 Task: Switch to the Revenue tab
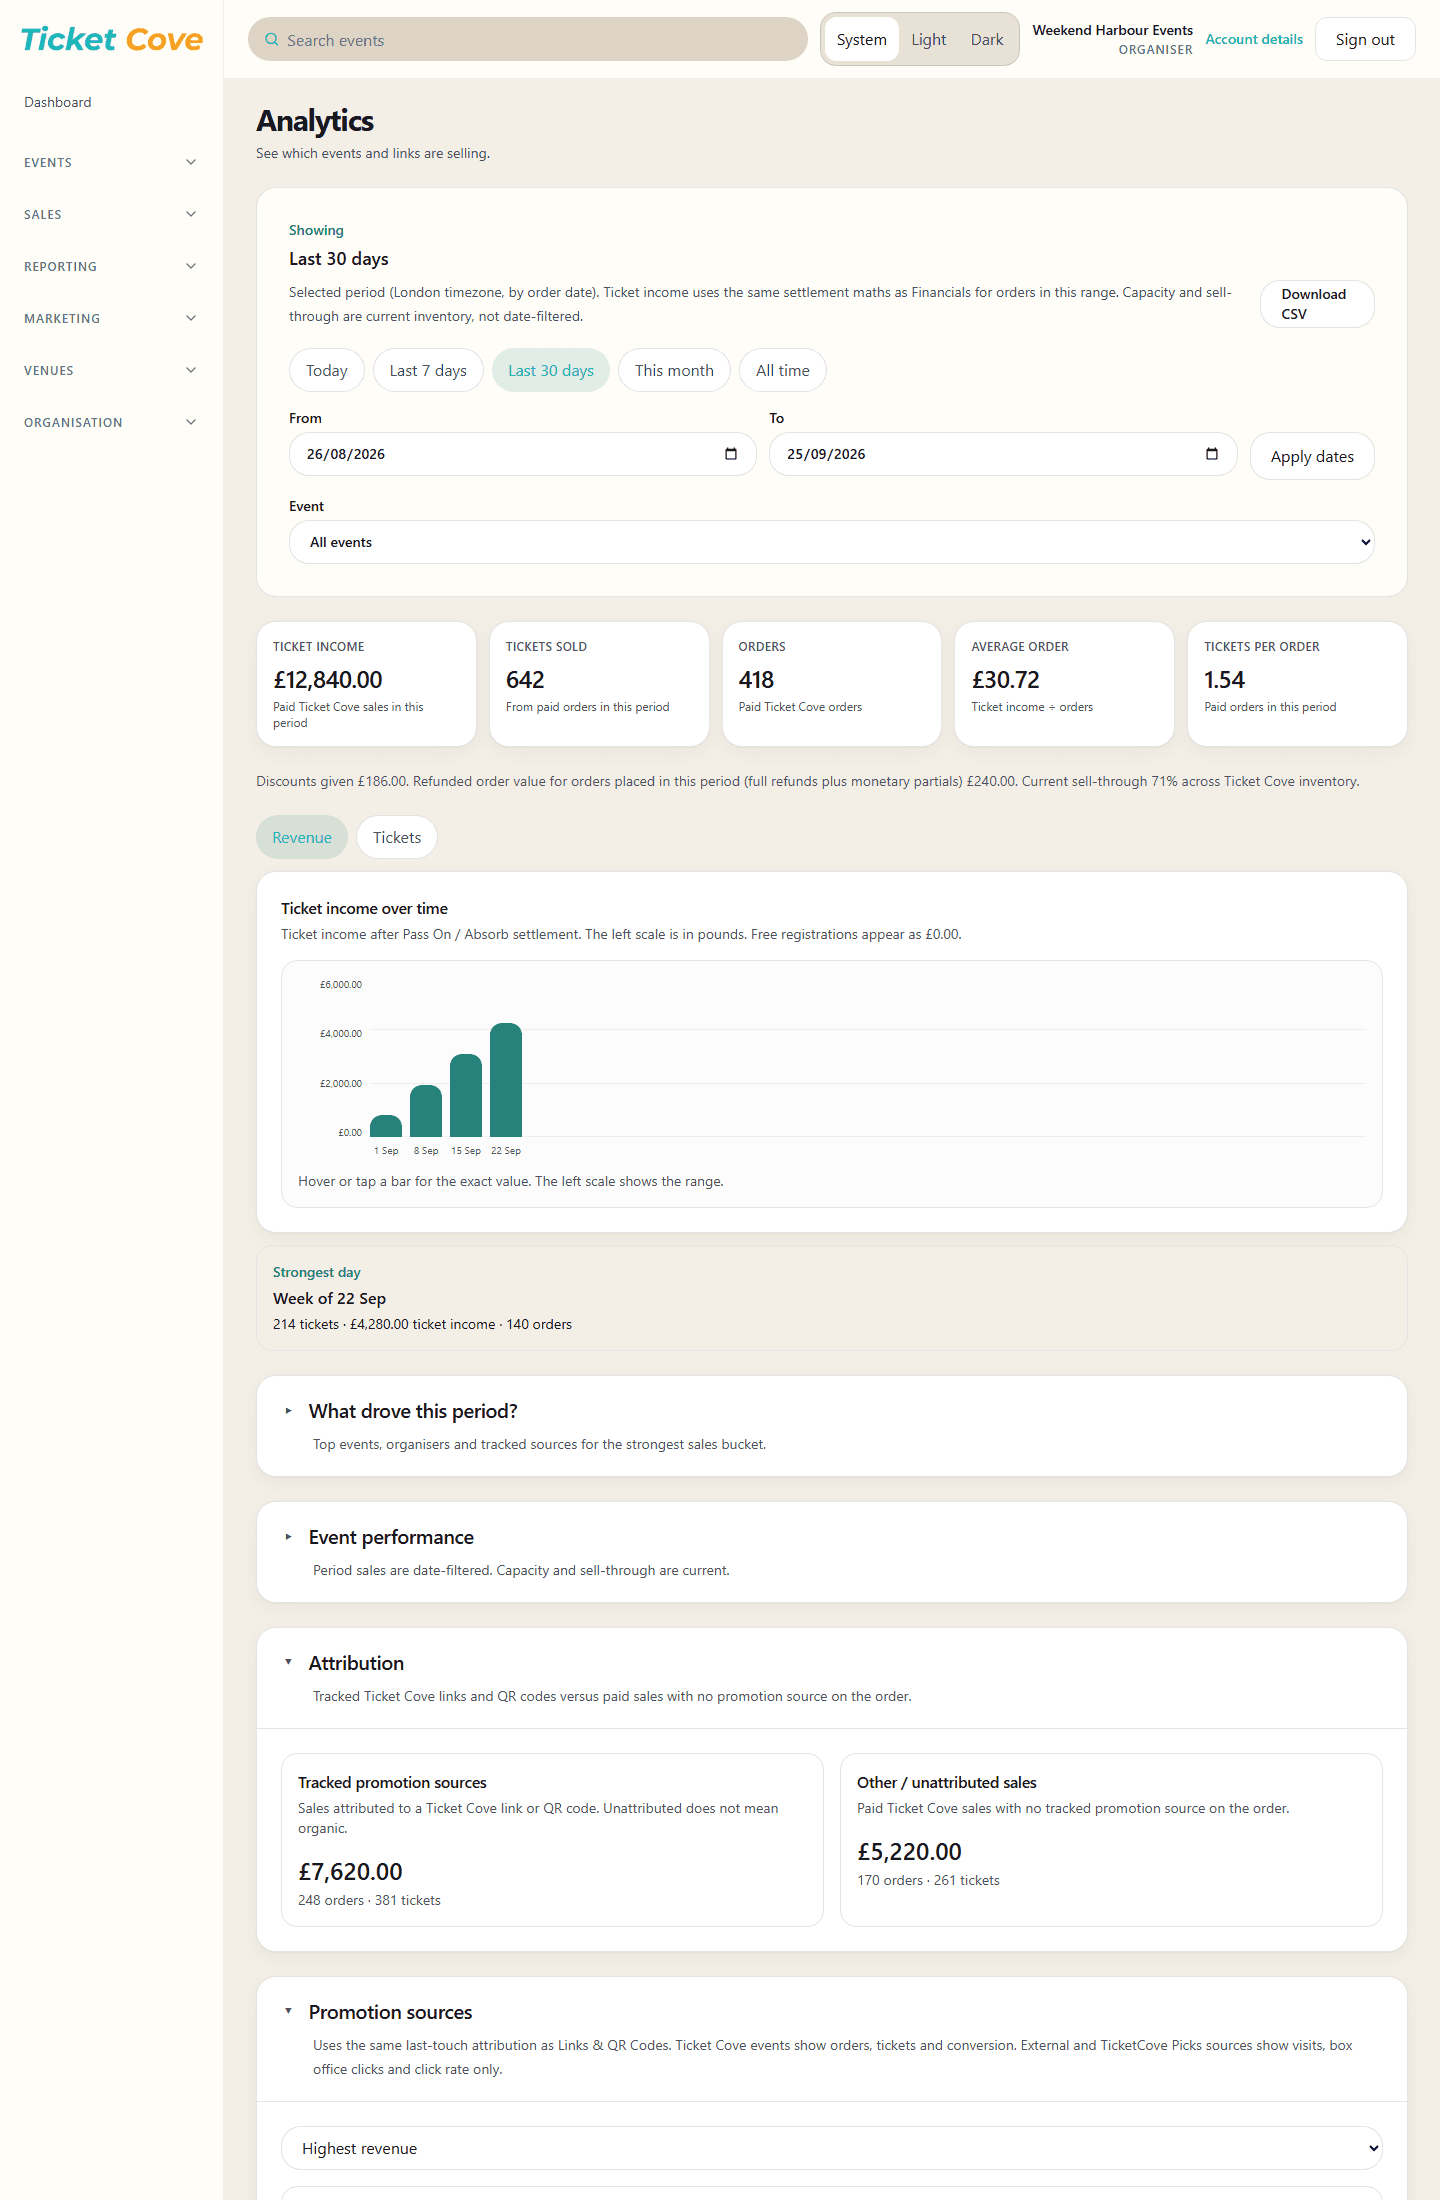pyautogui.click(x=302, y=837)
